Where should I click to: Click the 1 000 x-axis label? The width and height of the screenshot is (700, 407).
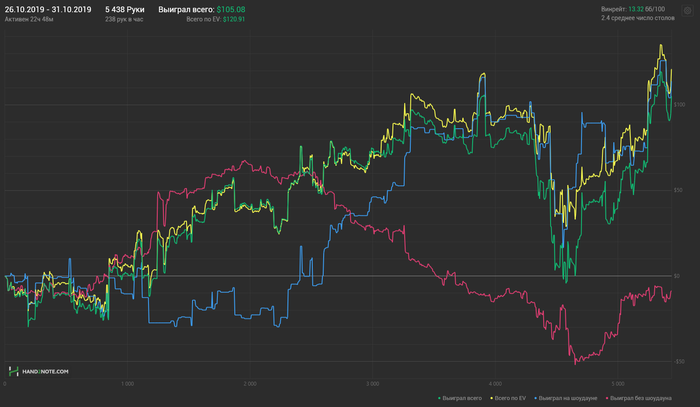[x=127, y=384]
